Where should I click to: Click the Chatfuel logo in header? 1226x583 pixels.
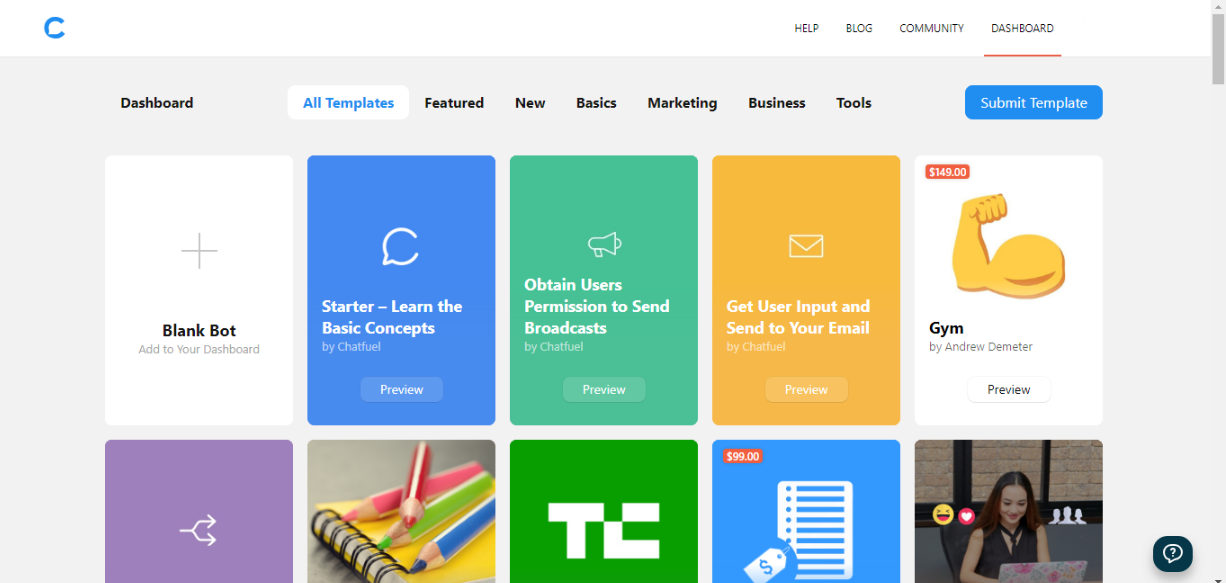[x=55, y=29]
